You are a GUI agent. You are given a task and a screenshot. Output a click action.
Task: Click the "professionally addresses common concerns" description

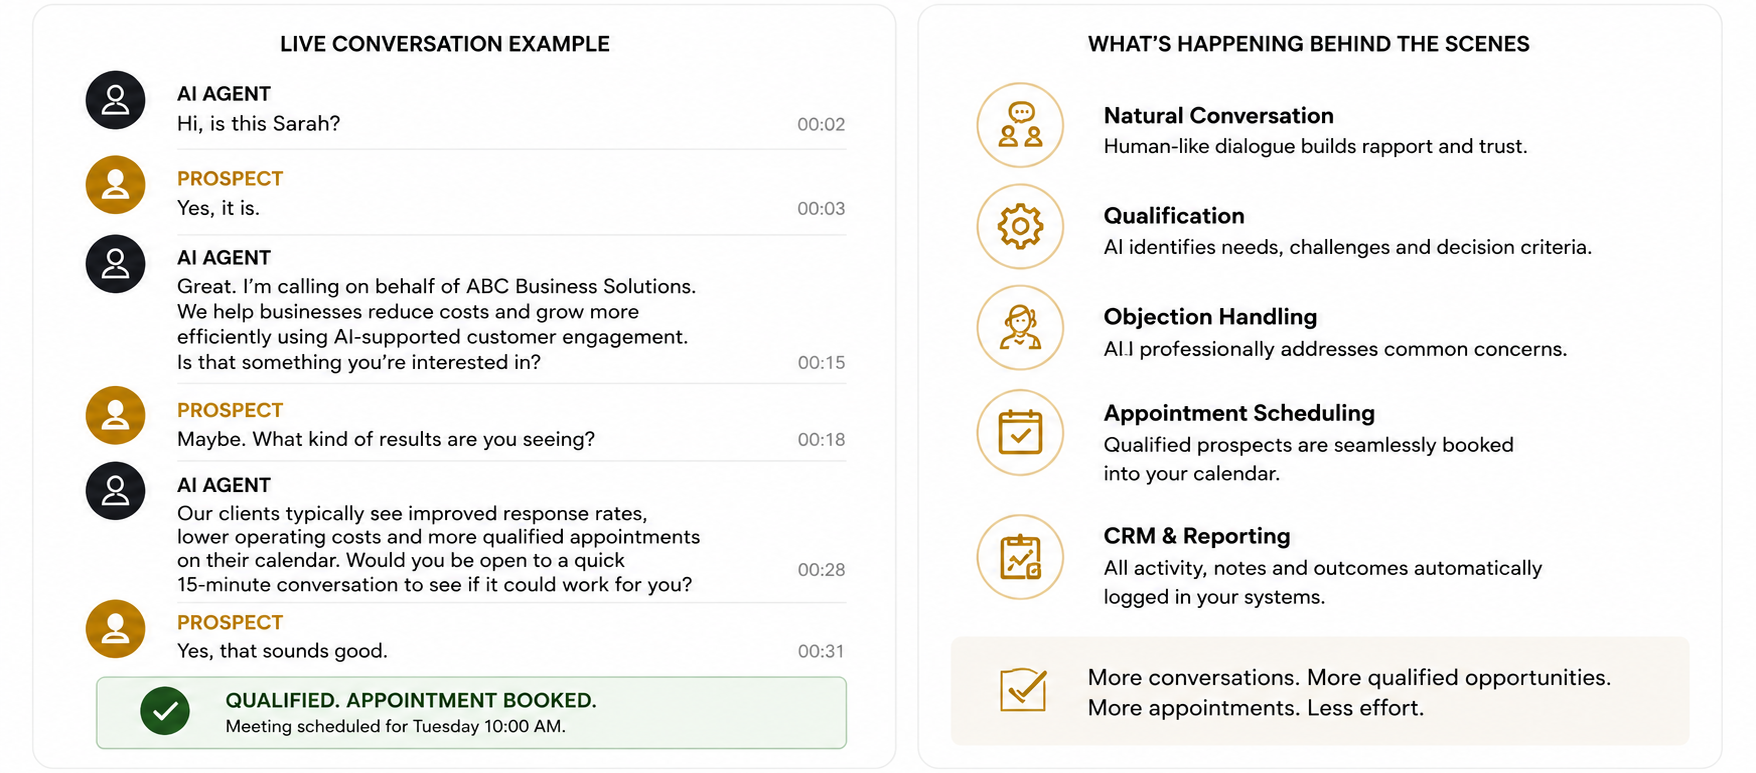[1335, 349]
